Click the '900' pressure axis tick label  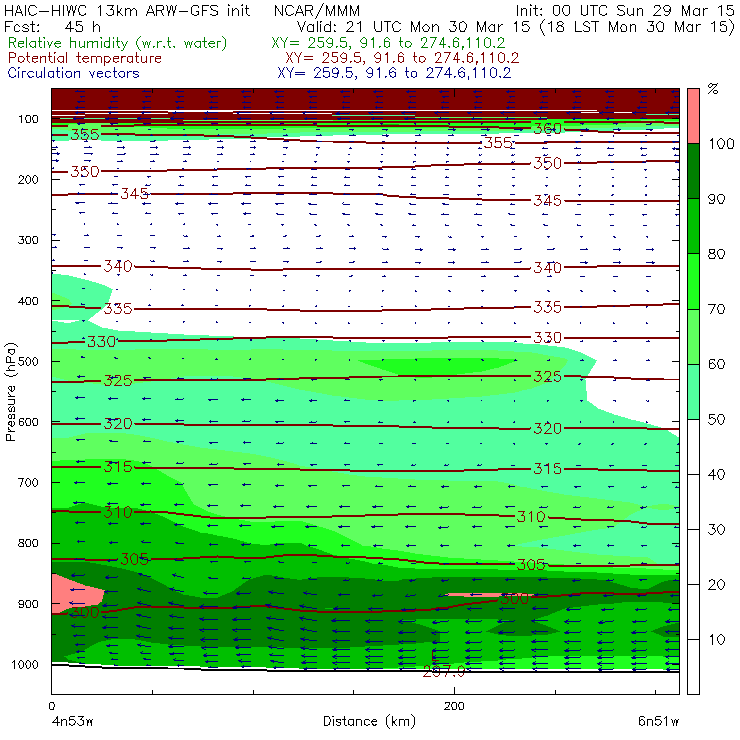28,604
